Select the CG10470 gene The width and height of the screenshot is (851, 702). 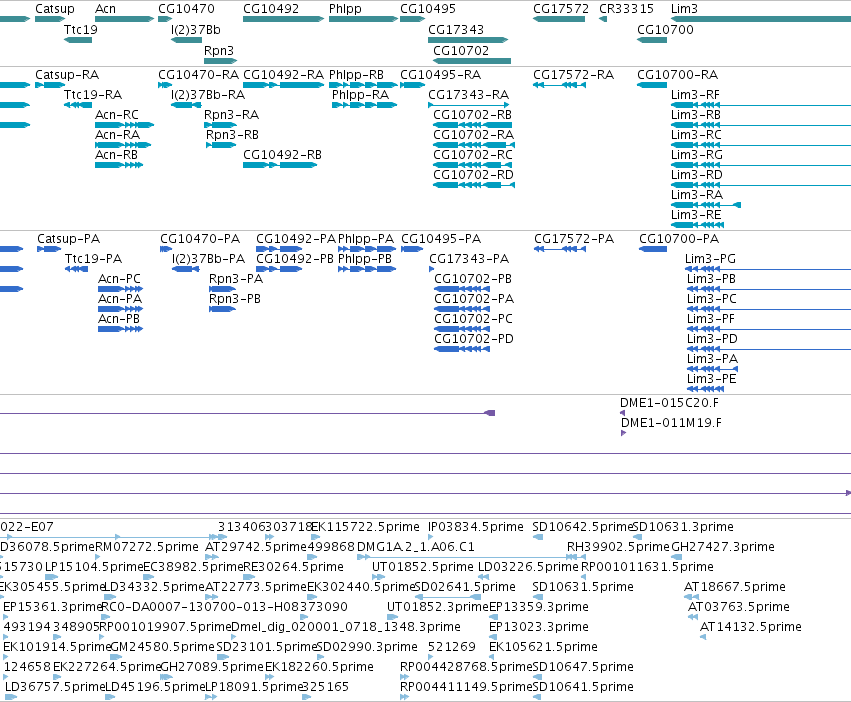pyautogui.click(x=165, y=19)
